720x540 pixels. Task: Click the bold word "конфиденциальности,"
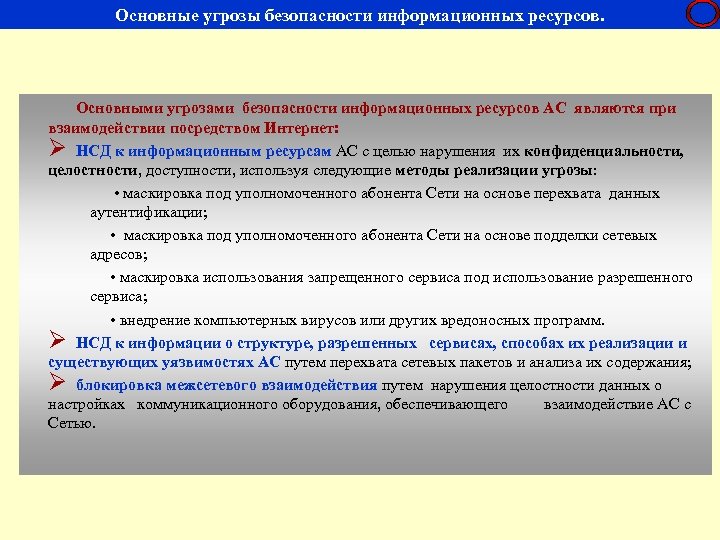[603, 151]
